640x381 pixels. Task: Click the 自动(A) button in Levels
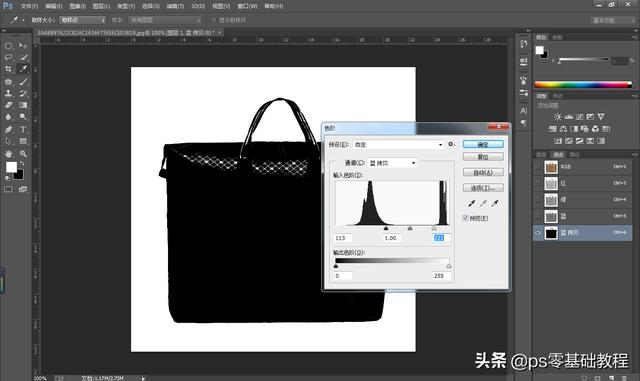click(483, 173)
